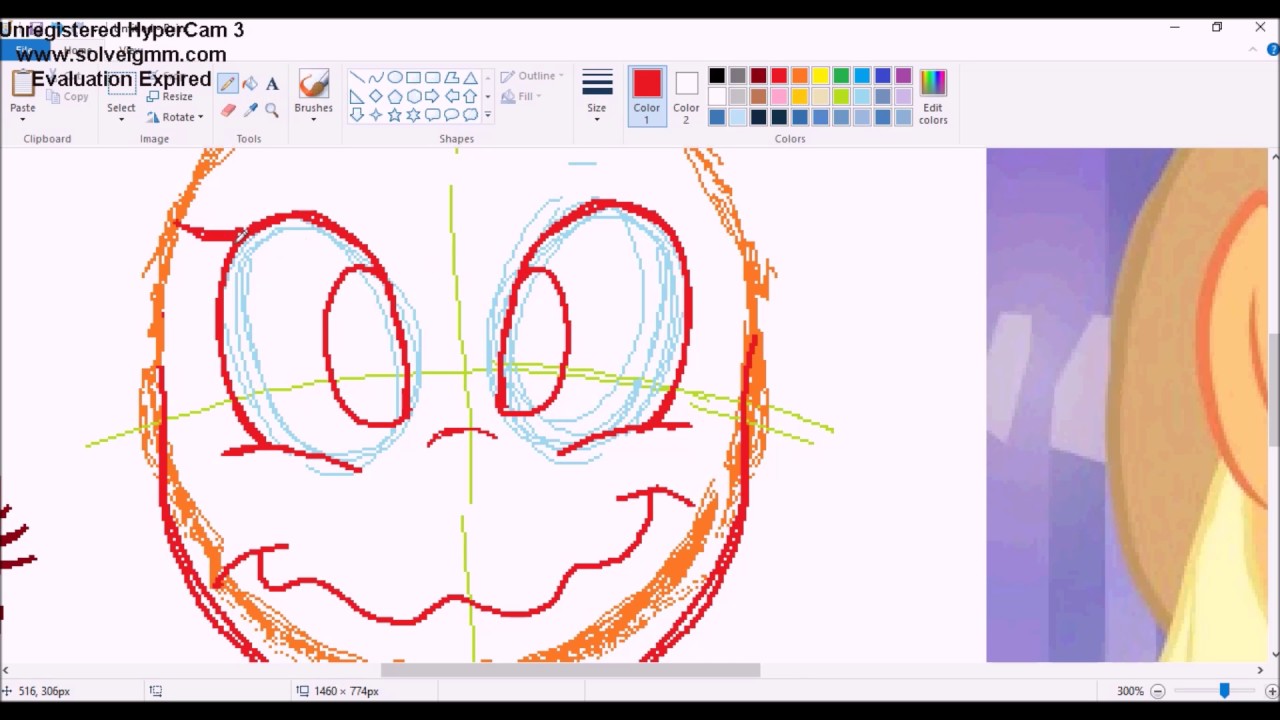Click the Resize button
The width and height of the screenshot is (1280, 720).
pos(169,97)
